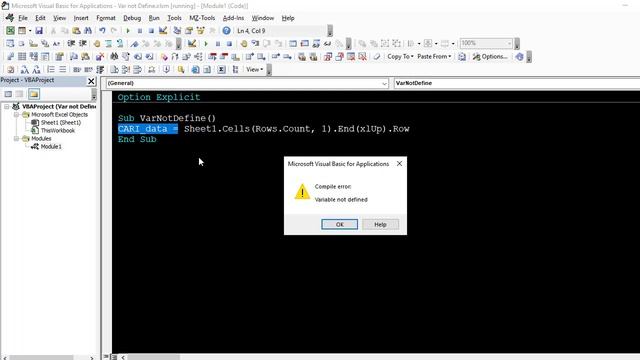Click OK in the compile error dialog
640x360 pixels.
(x=339, y=224)
